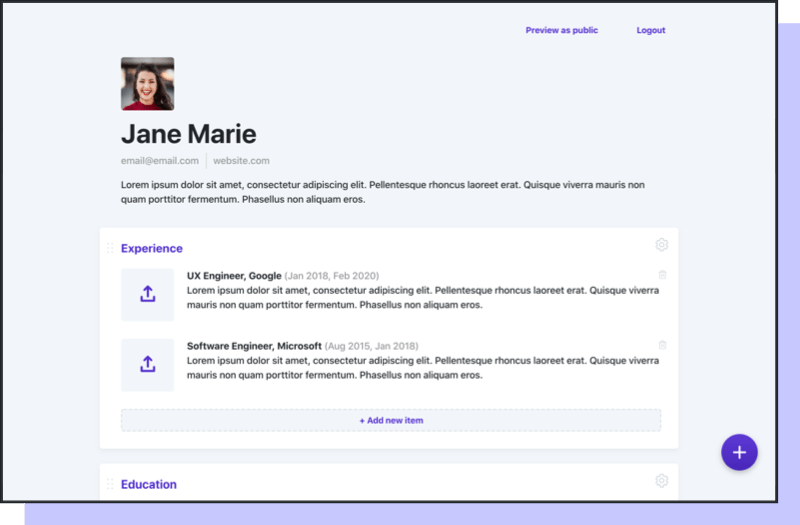
Task: Upload a logo for the Google job
Action: pyautogui.click(x=147, y=295)
